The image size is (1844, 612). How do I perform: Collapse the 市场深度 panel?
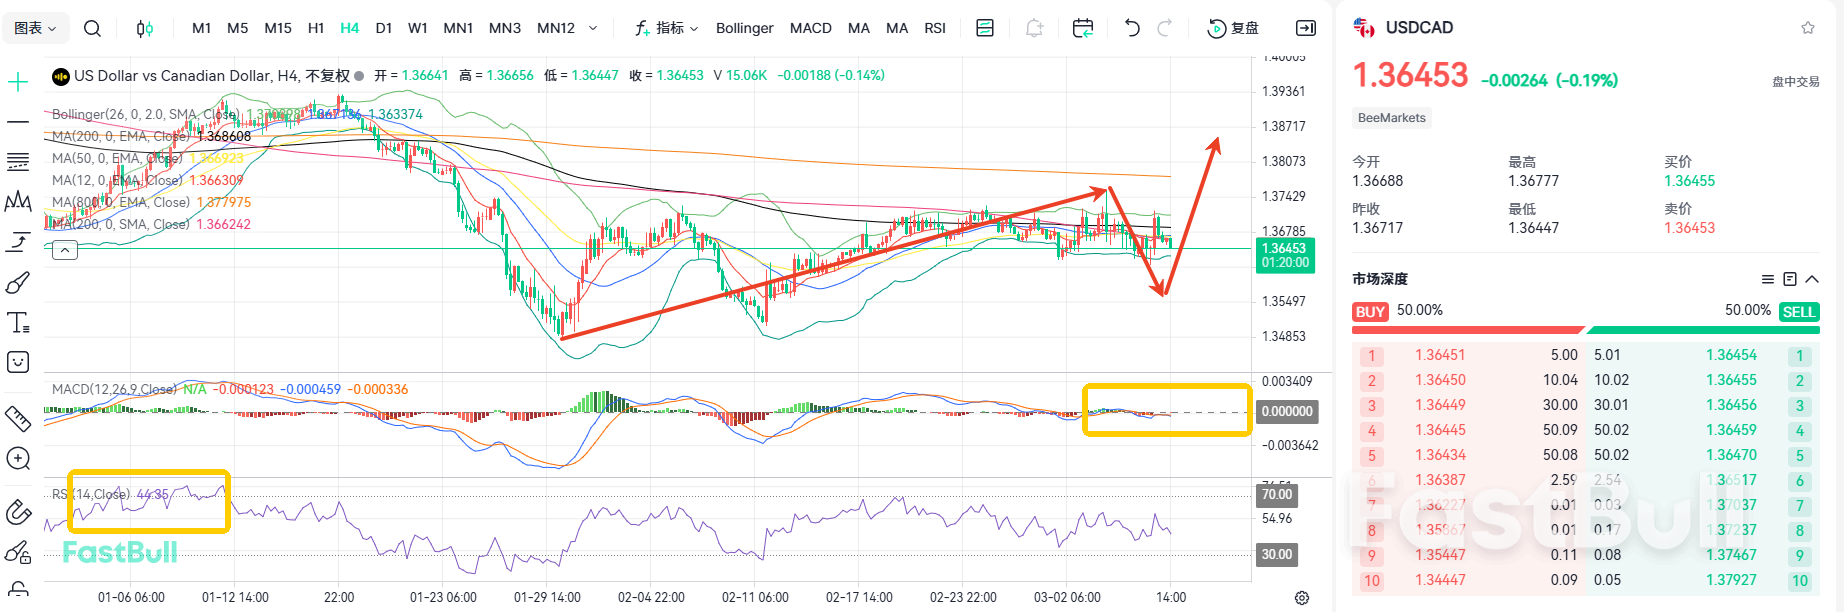pos(1812,279)
